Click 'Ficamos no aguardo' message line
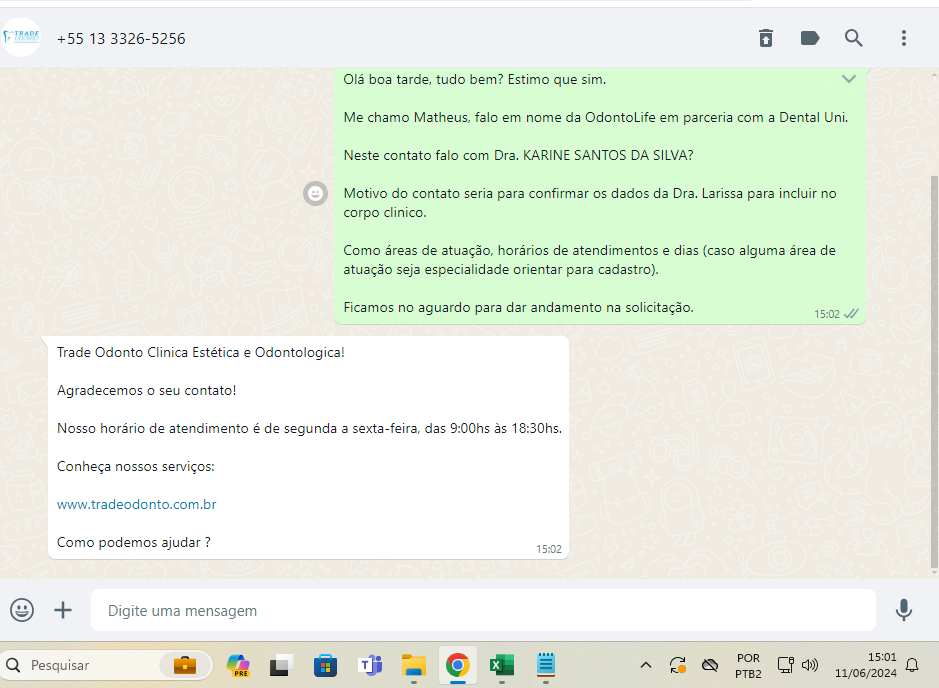Screen dimensions: 939x688 point(519,307)
